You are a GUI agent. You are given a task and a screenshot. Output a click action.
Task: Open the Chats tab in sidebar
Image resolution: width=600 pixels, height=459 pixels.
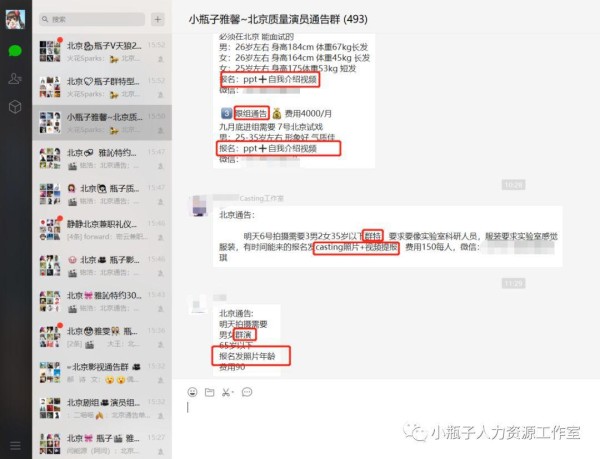point(15,50)
